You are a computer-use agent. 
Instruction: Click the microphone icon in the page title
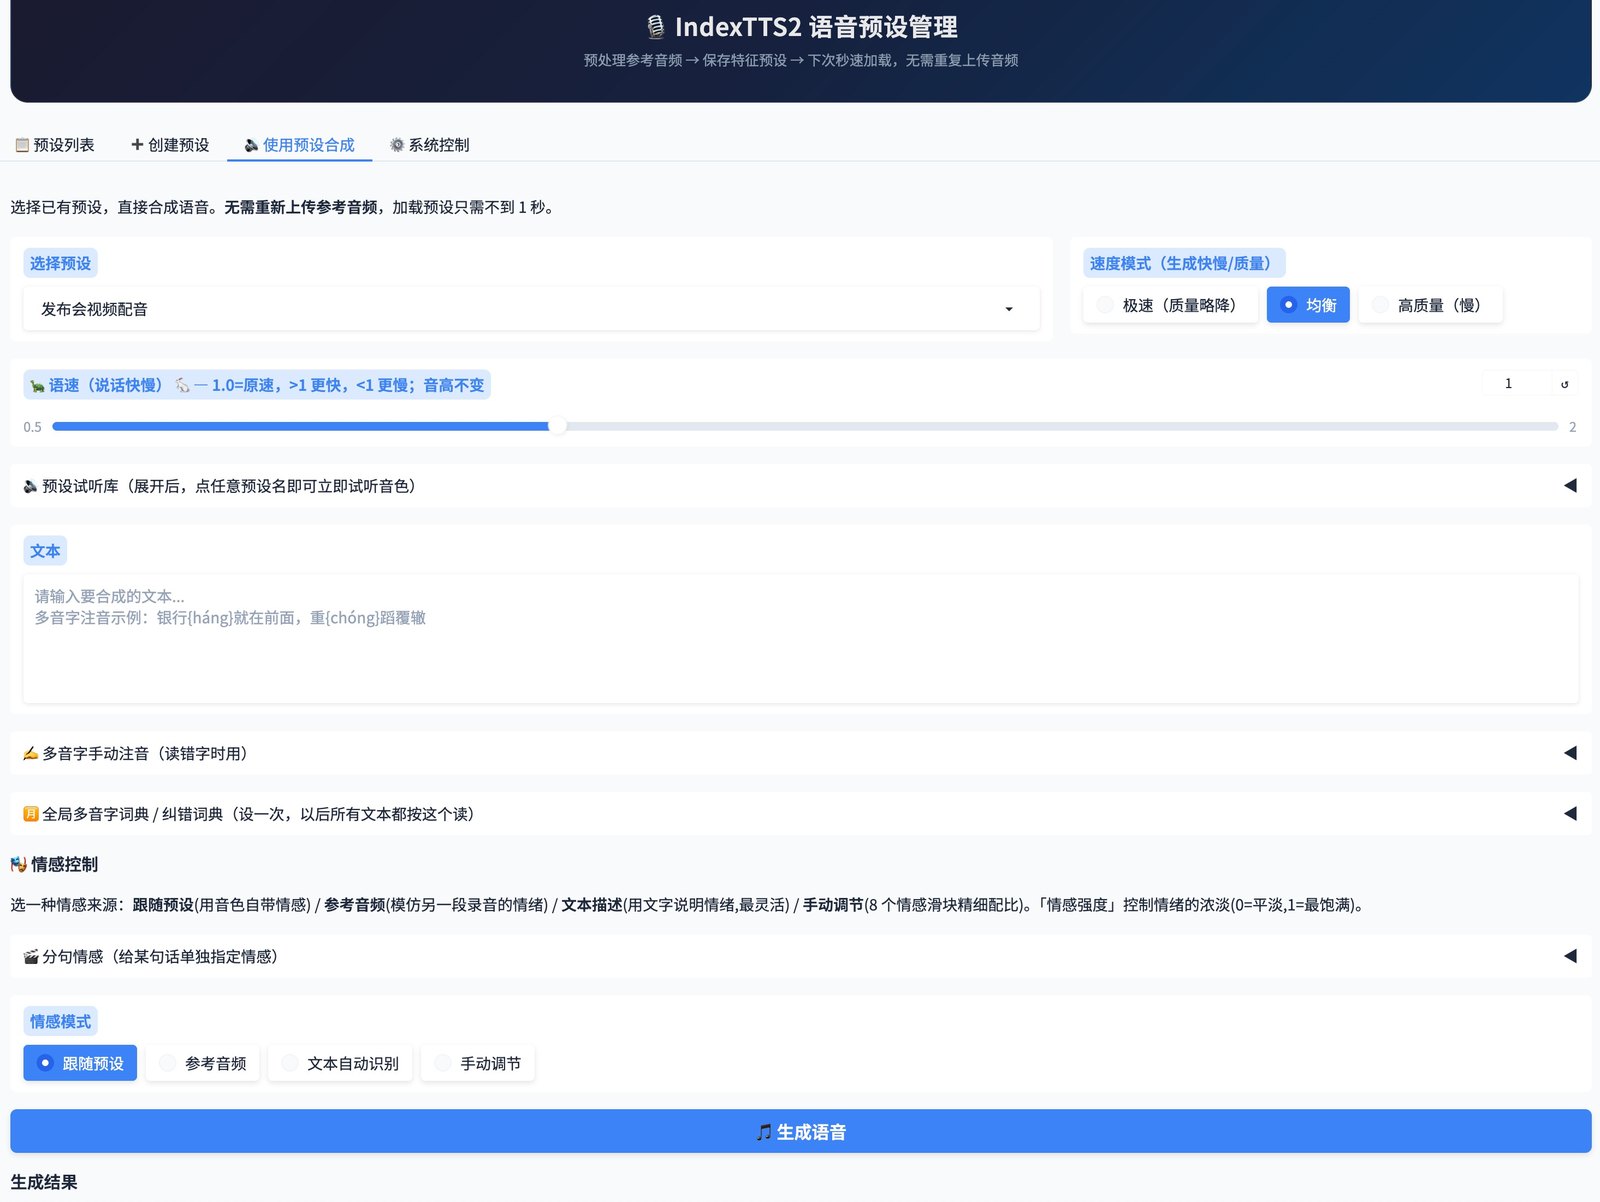[655, 27]
